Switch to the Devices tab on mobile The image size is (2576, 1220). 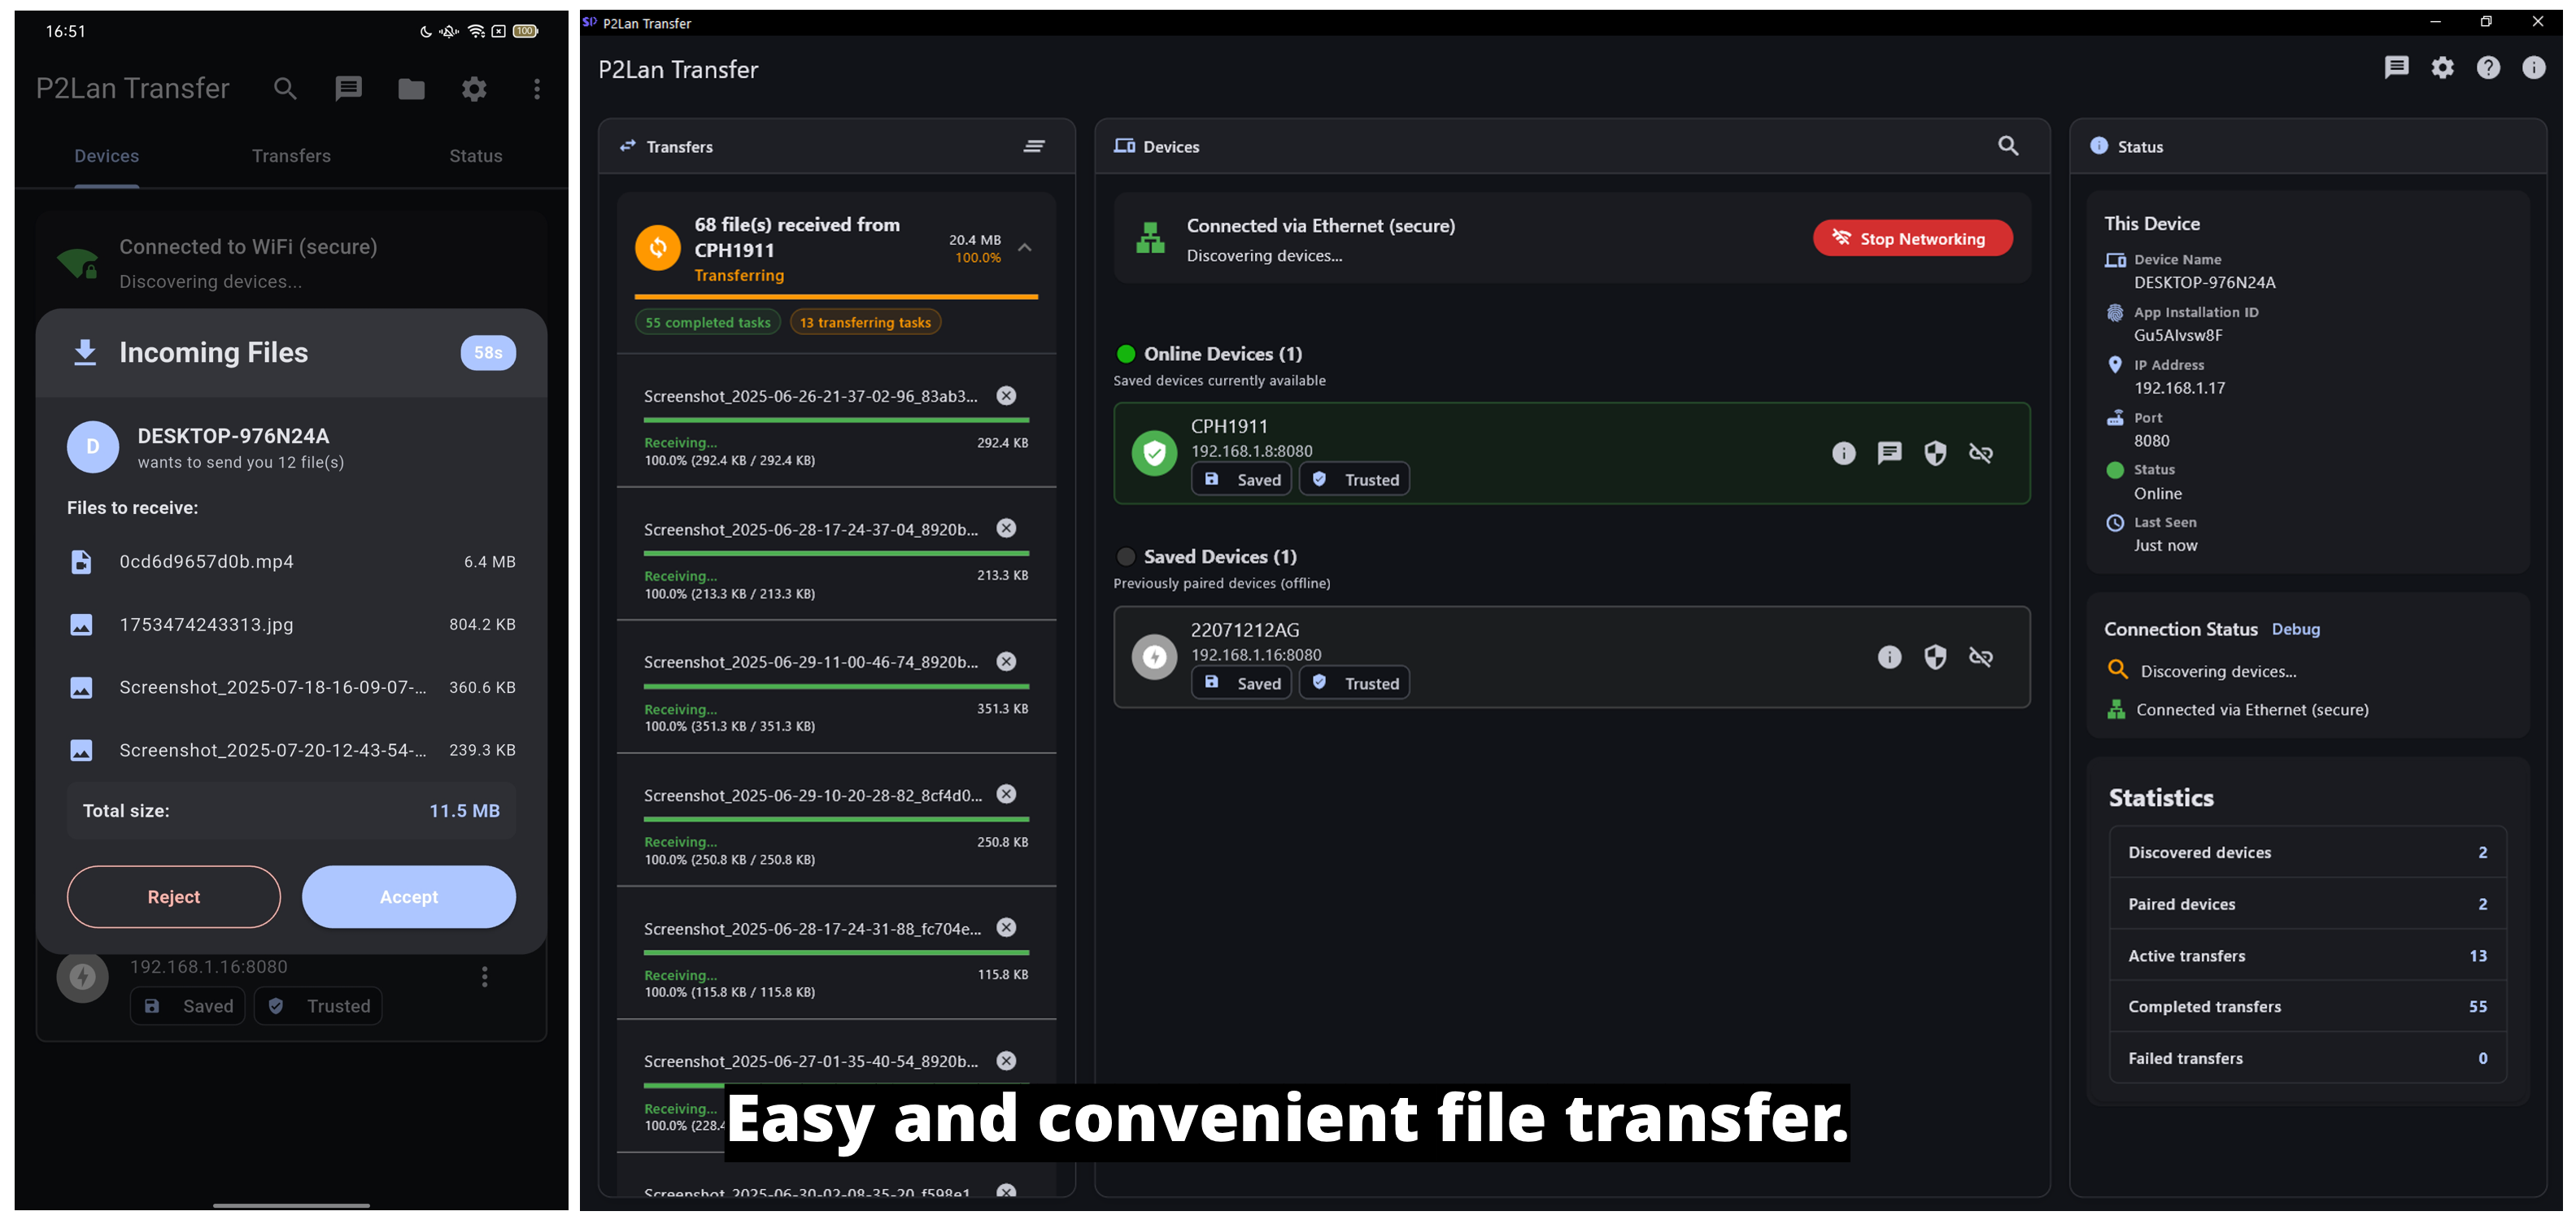(x=107, y=156)
